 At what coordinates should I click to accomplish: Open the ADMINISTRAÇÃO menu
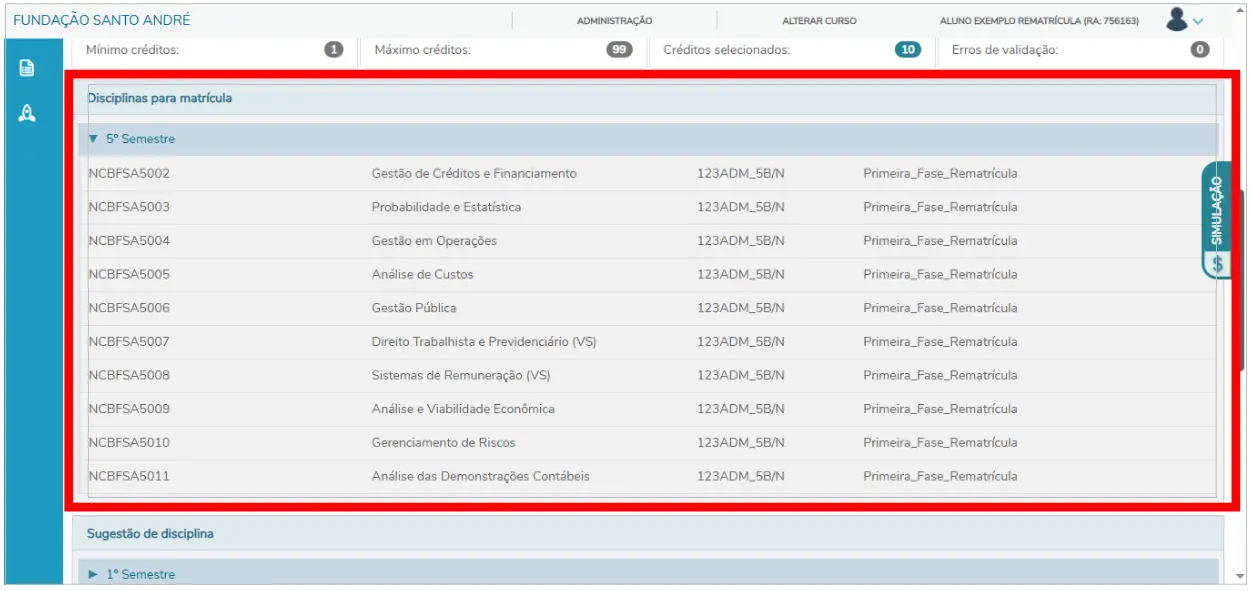[614, 21]
